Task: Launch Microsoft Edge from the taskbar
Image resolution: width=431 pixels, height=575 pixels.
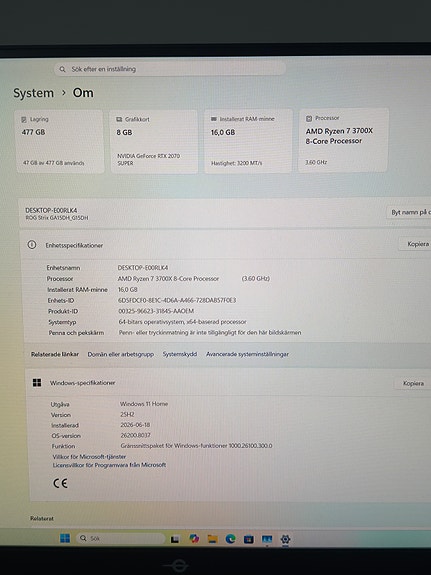Action: (x=230, y=539)
